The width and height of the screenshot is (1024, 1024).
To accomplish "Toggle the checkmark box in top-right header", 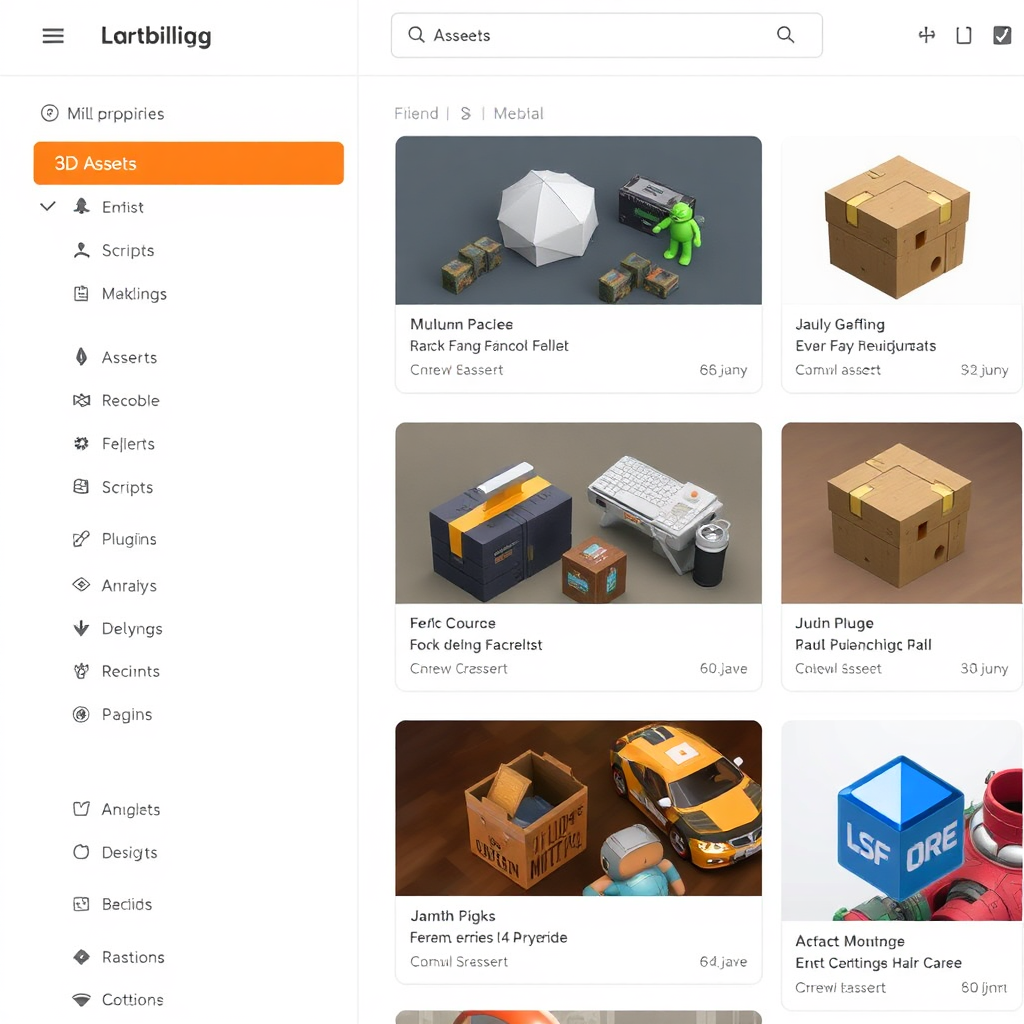I will click(1002, 36).
